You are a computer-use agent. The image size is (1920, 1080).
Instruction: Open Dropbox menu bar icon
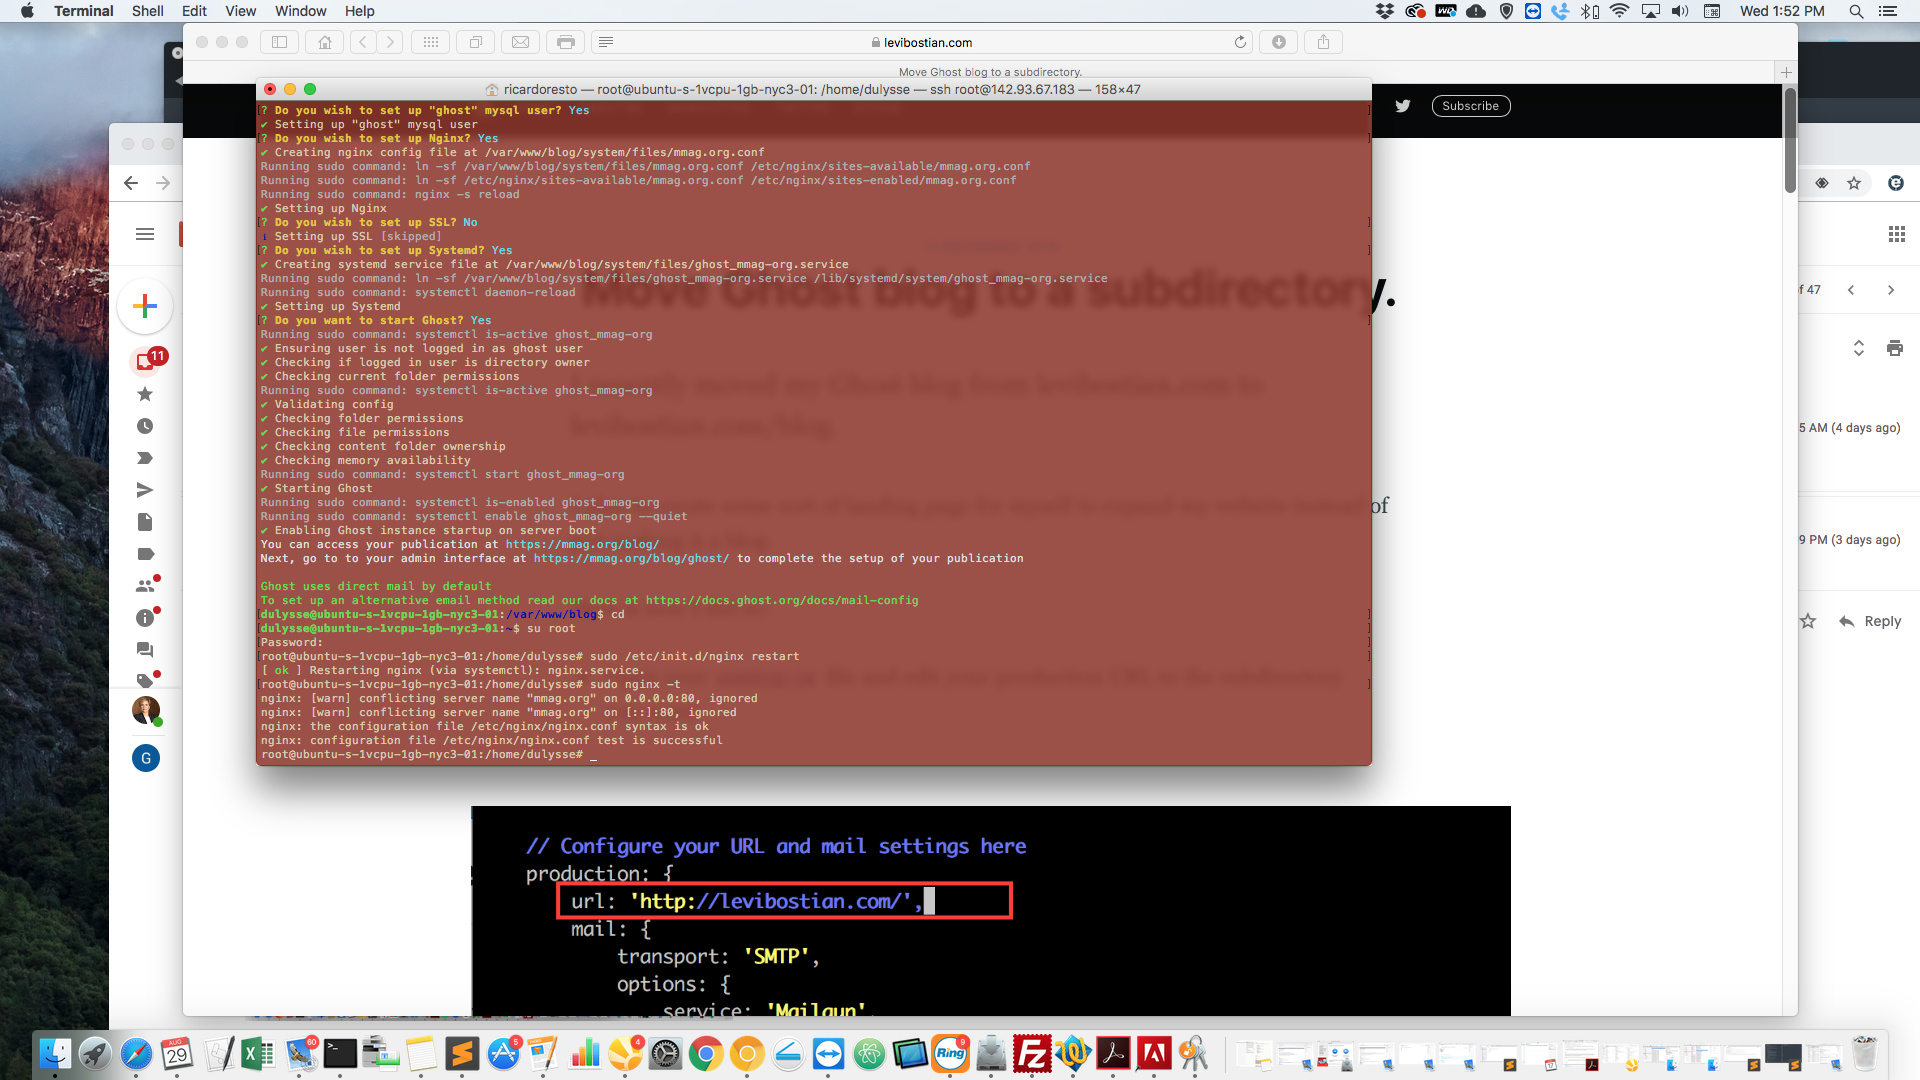pyautogui.click(x=1384, y=11)
